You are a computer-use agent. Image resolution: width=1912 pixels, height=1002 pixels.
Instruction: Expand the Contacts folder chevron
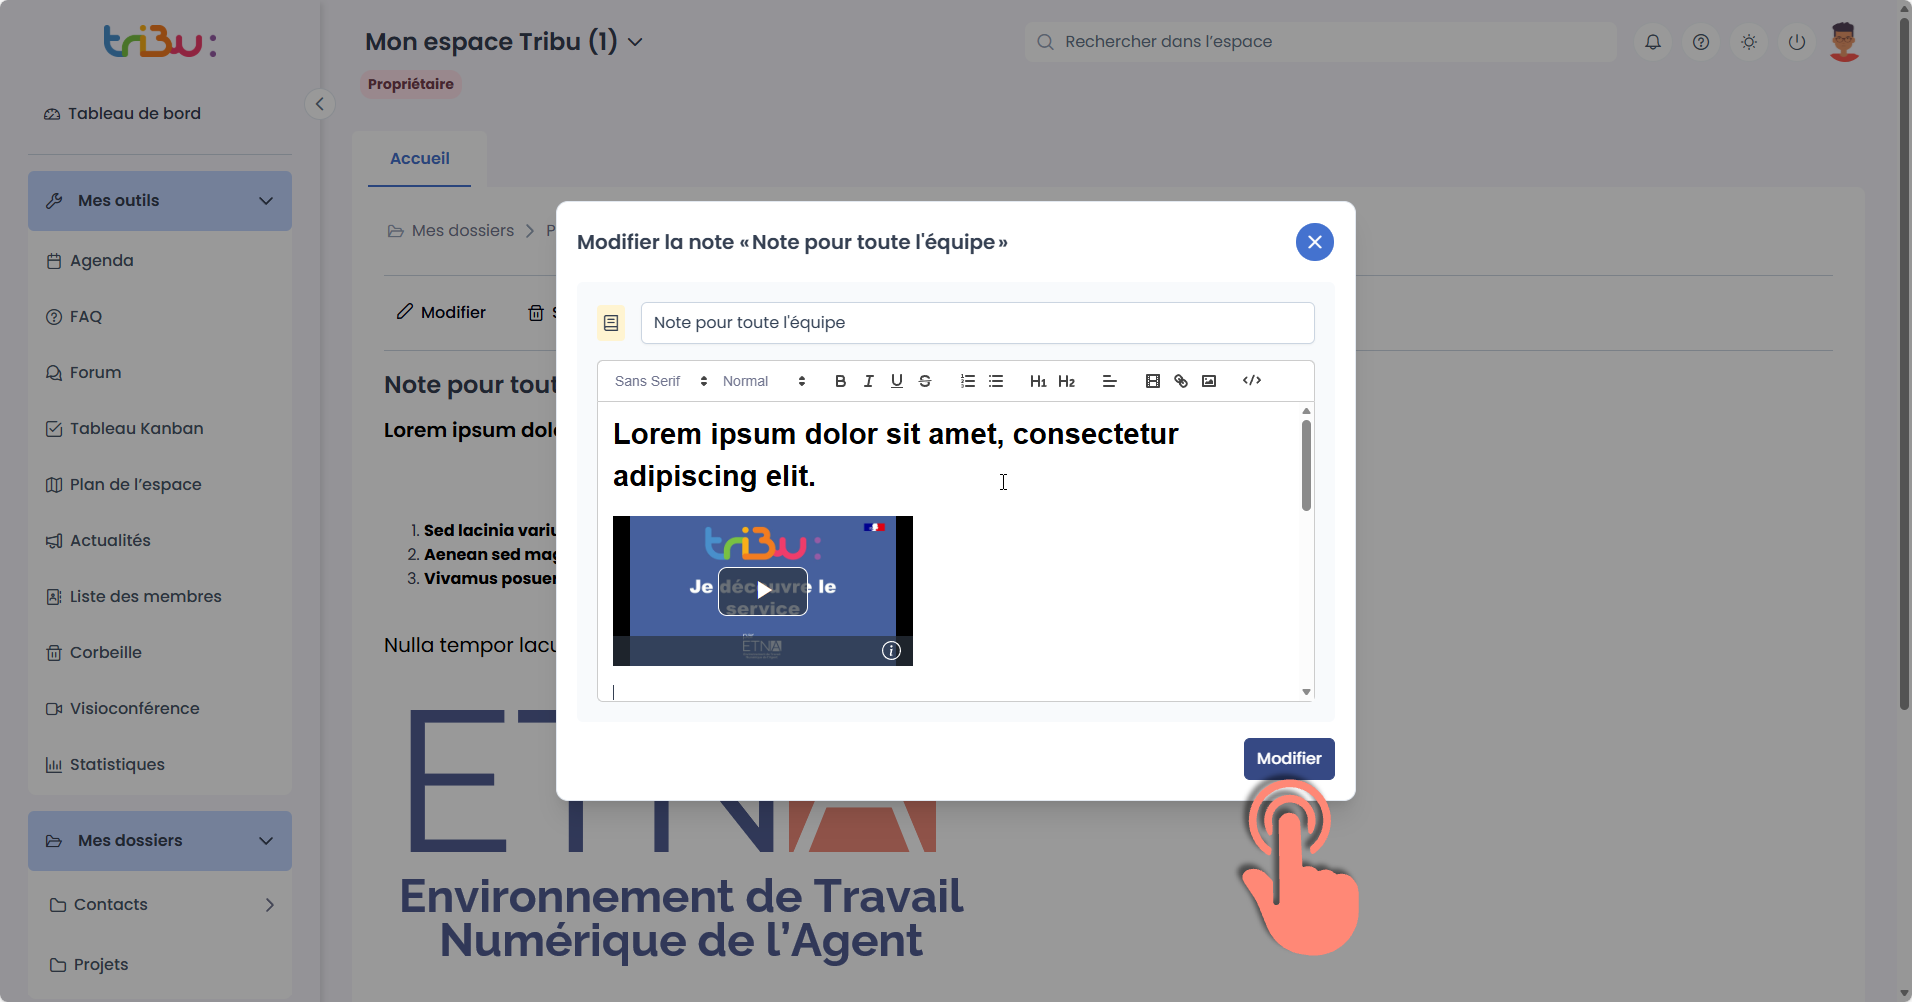tap(269, 905)
